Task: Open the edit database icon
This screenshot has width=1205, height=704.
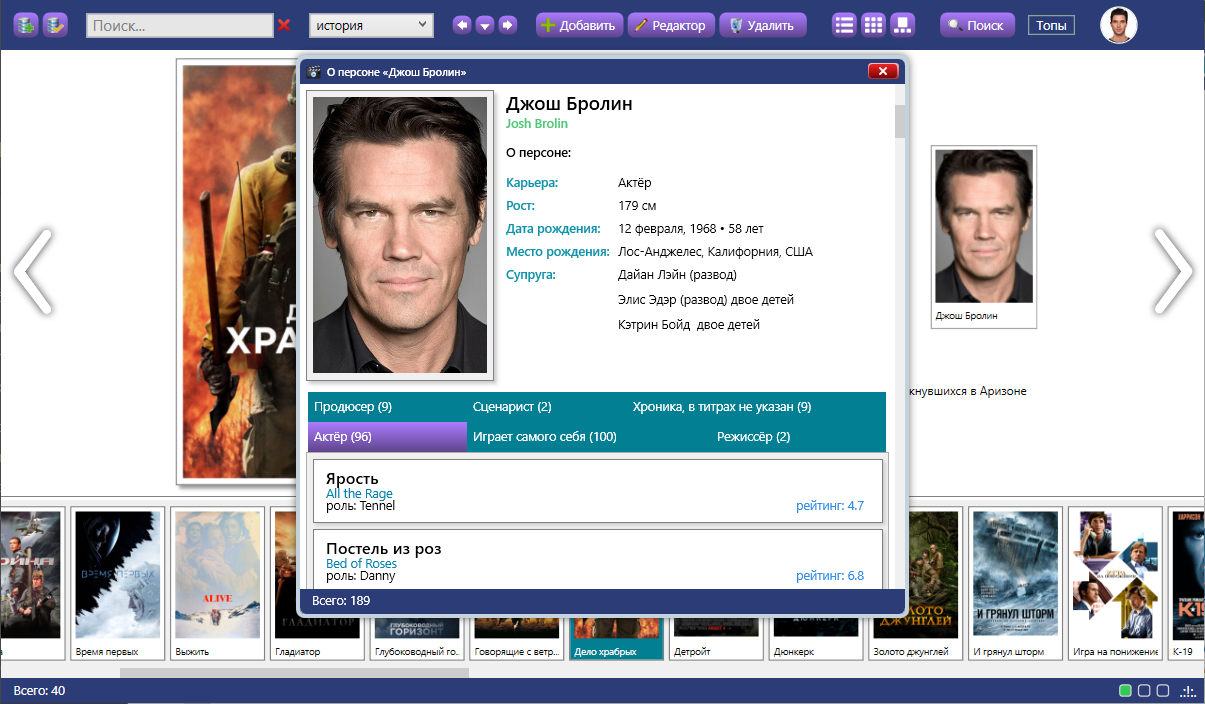Action: tap(55, 25)
